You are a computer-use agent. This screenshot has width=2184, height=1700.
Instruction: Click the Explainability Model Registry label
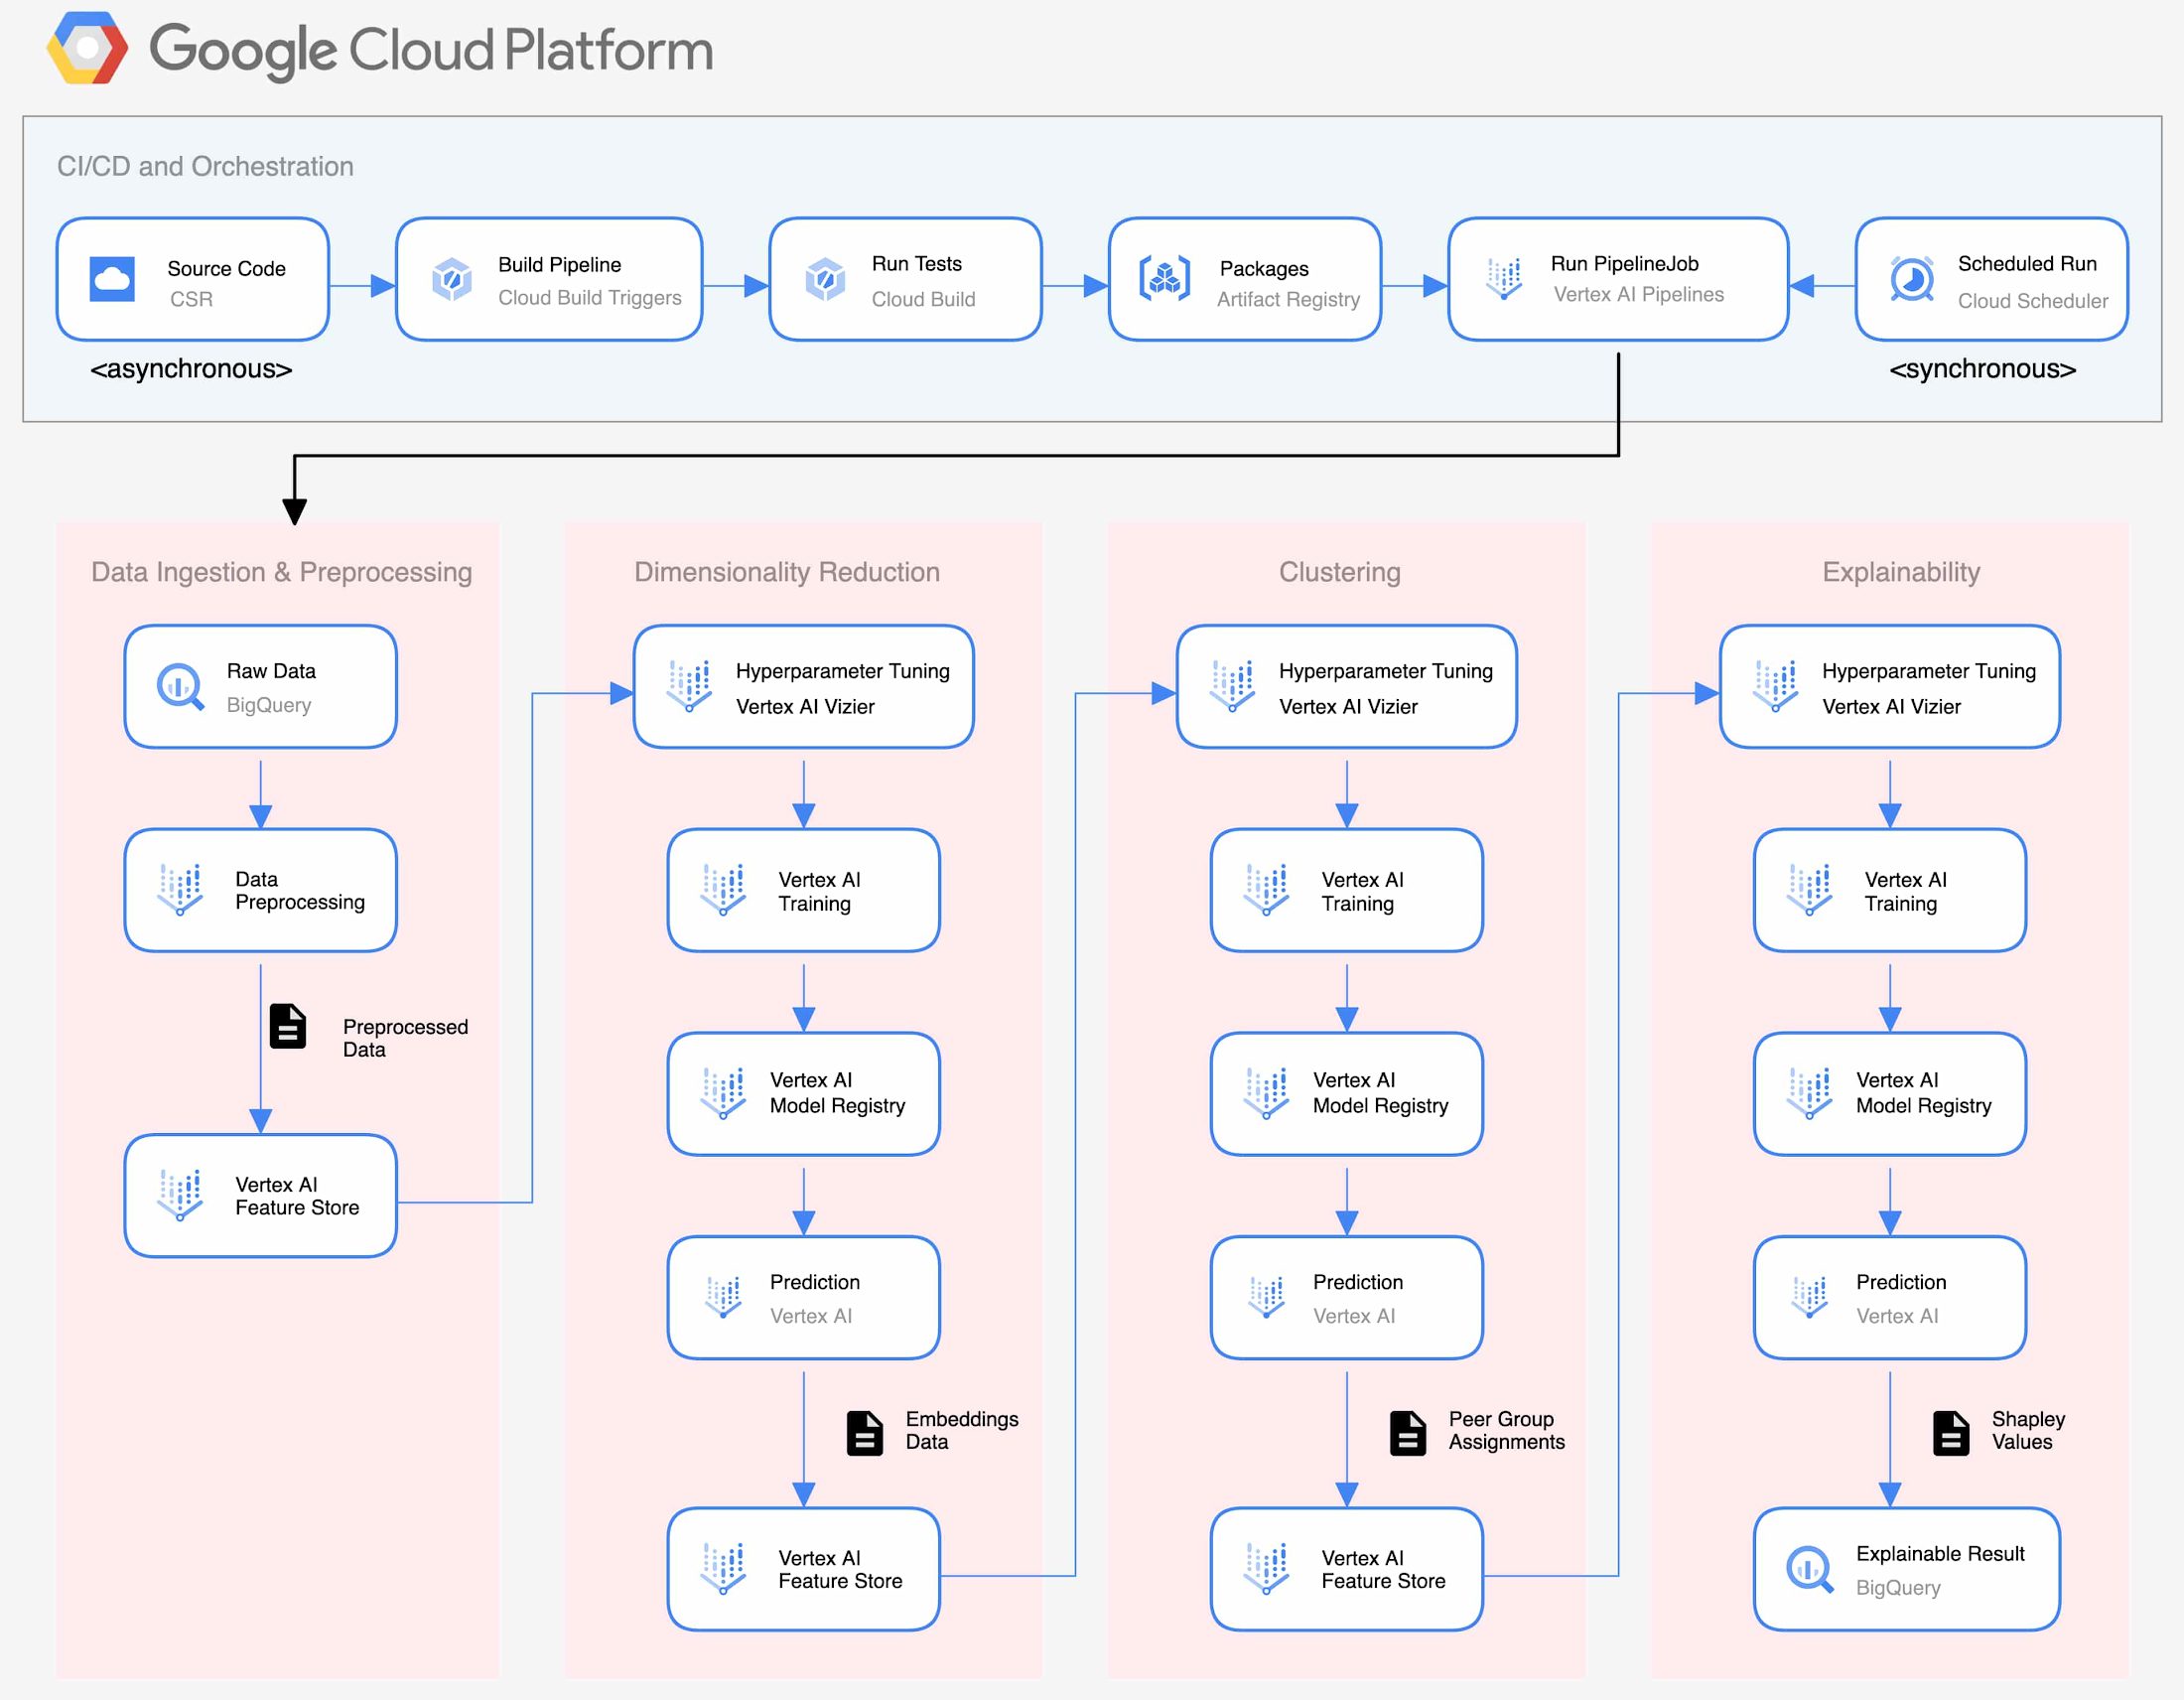click(x=1923, y=1092)
